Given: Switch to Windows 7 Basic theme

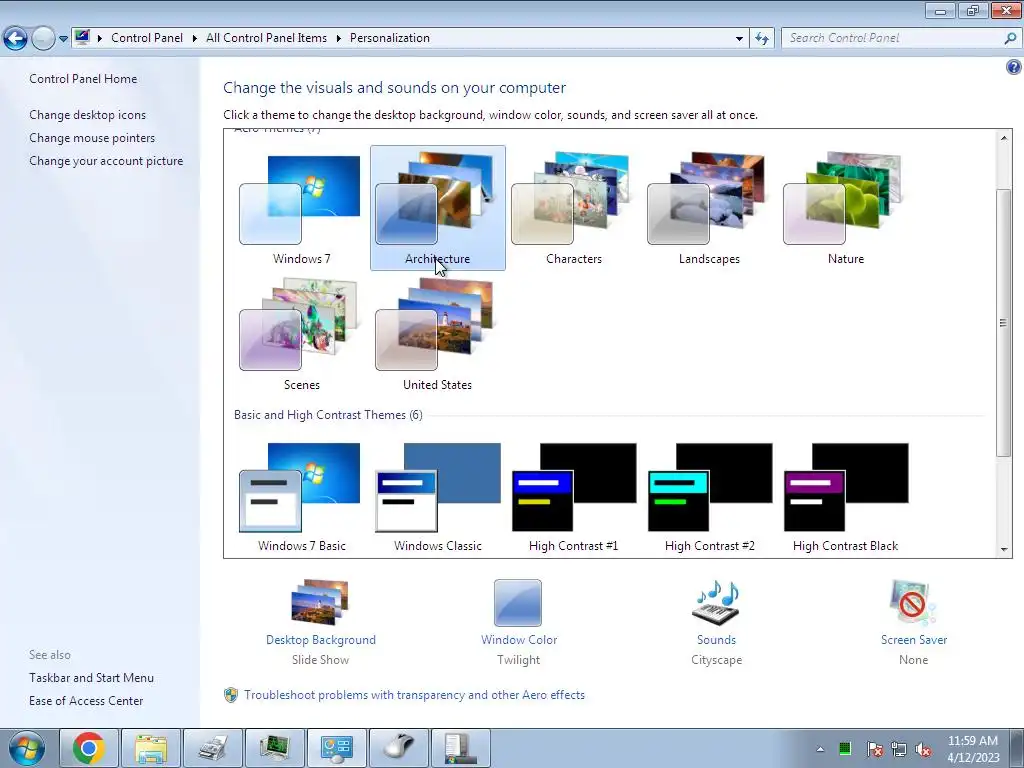Looking at the screenshot, I should [301, 498].
